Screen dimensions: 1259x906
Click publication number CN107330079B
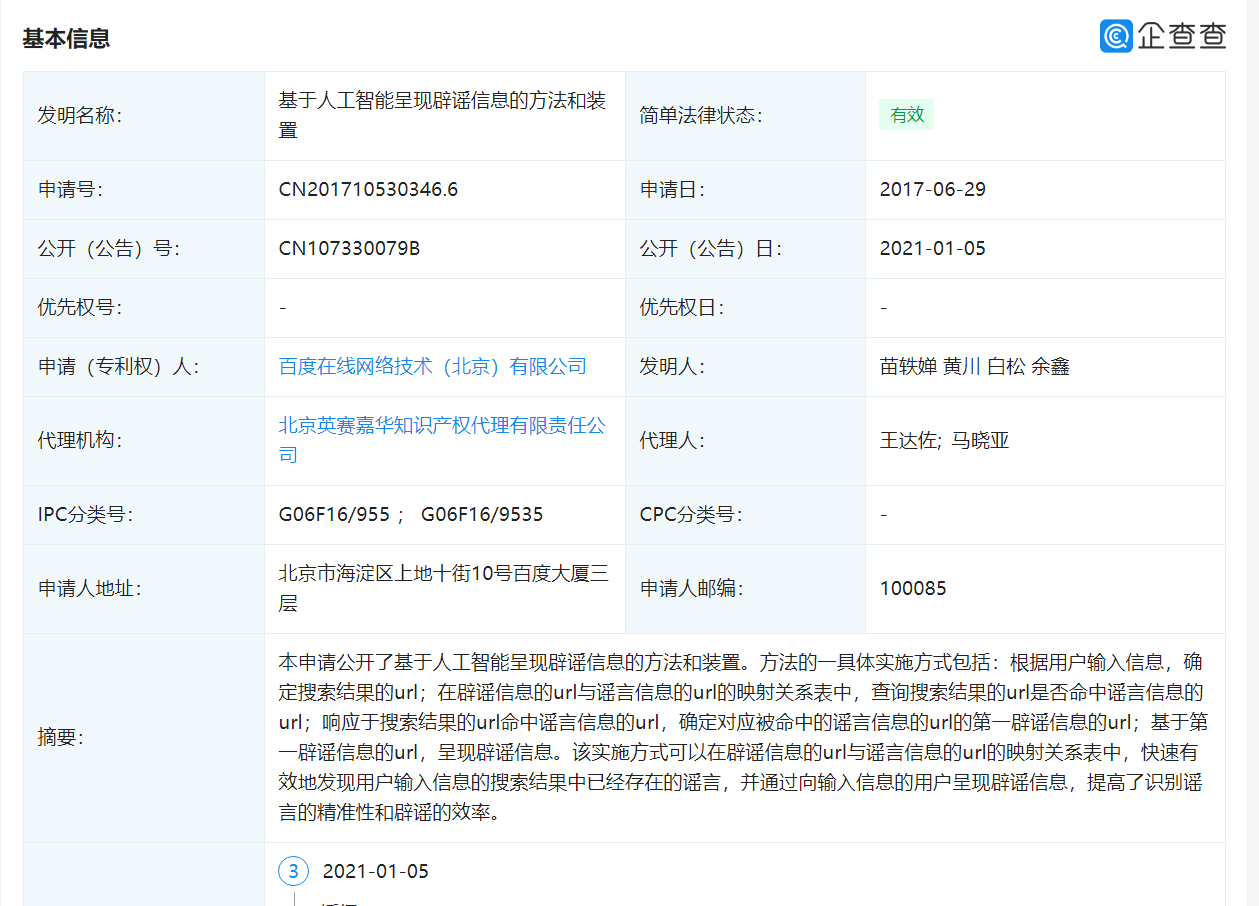pyautogui.click(x=349, y=248)
